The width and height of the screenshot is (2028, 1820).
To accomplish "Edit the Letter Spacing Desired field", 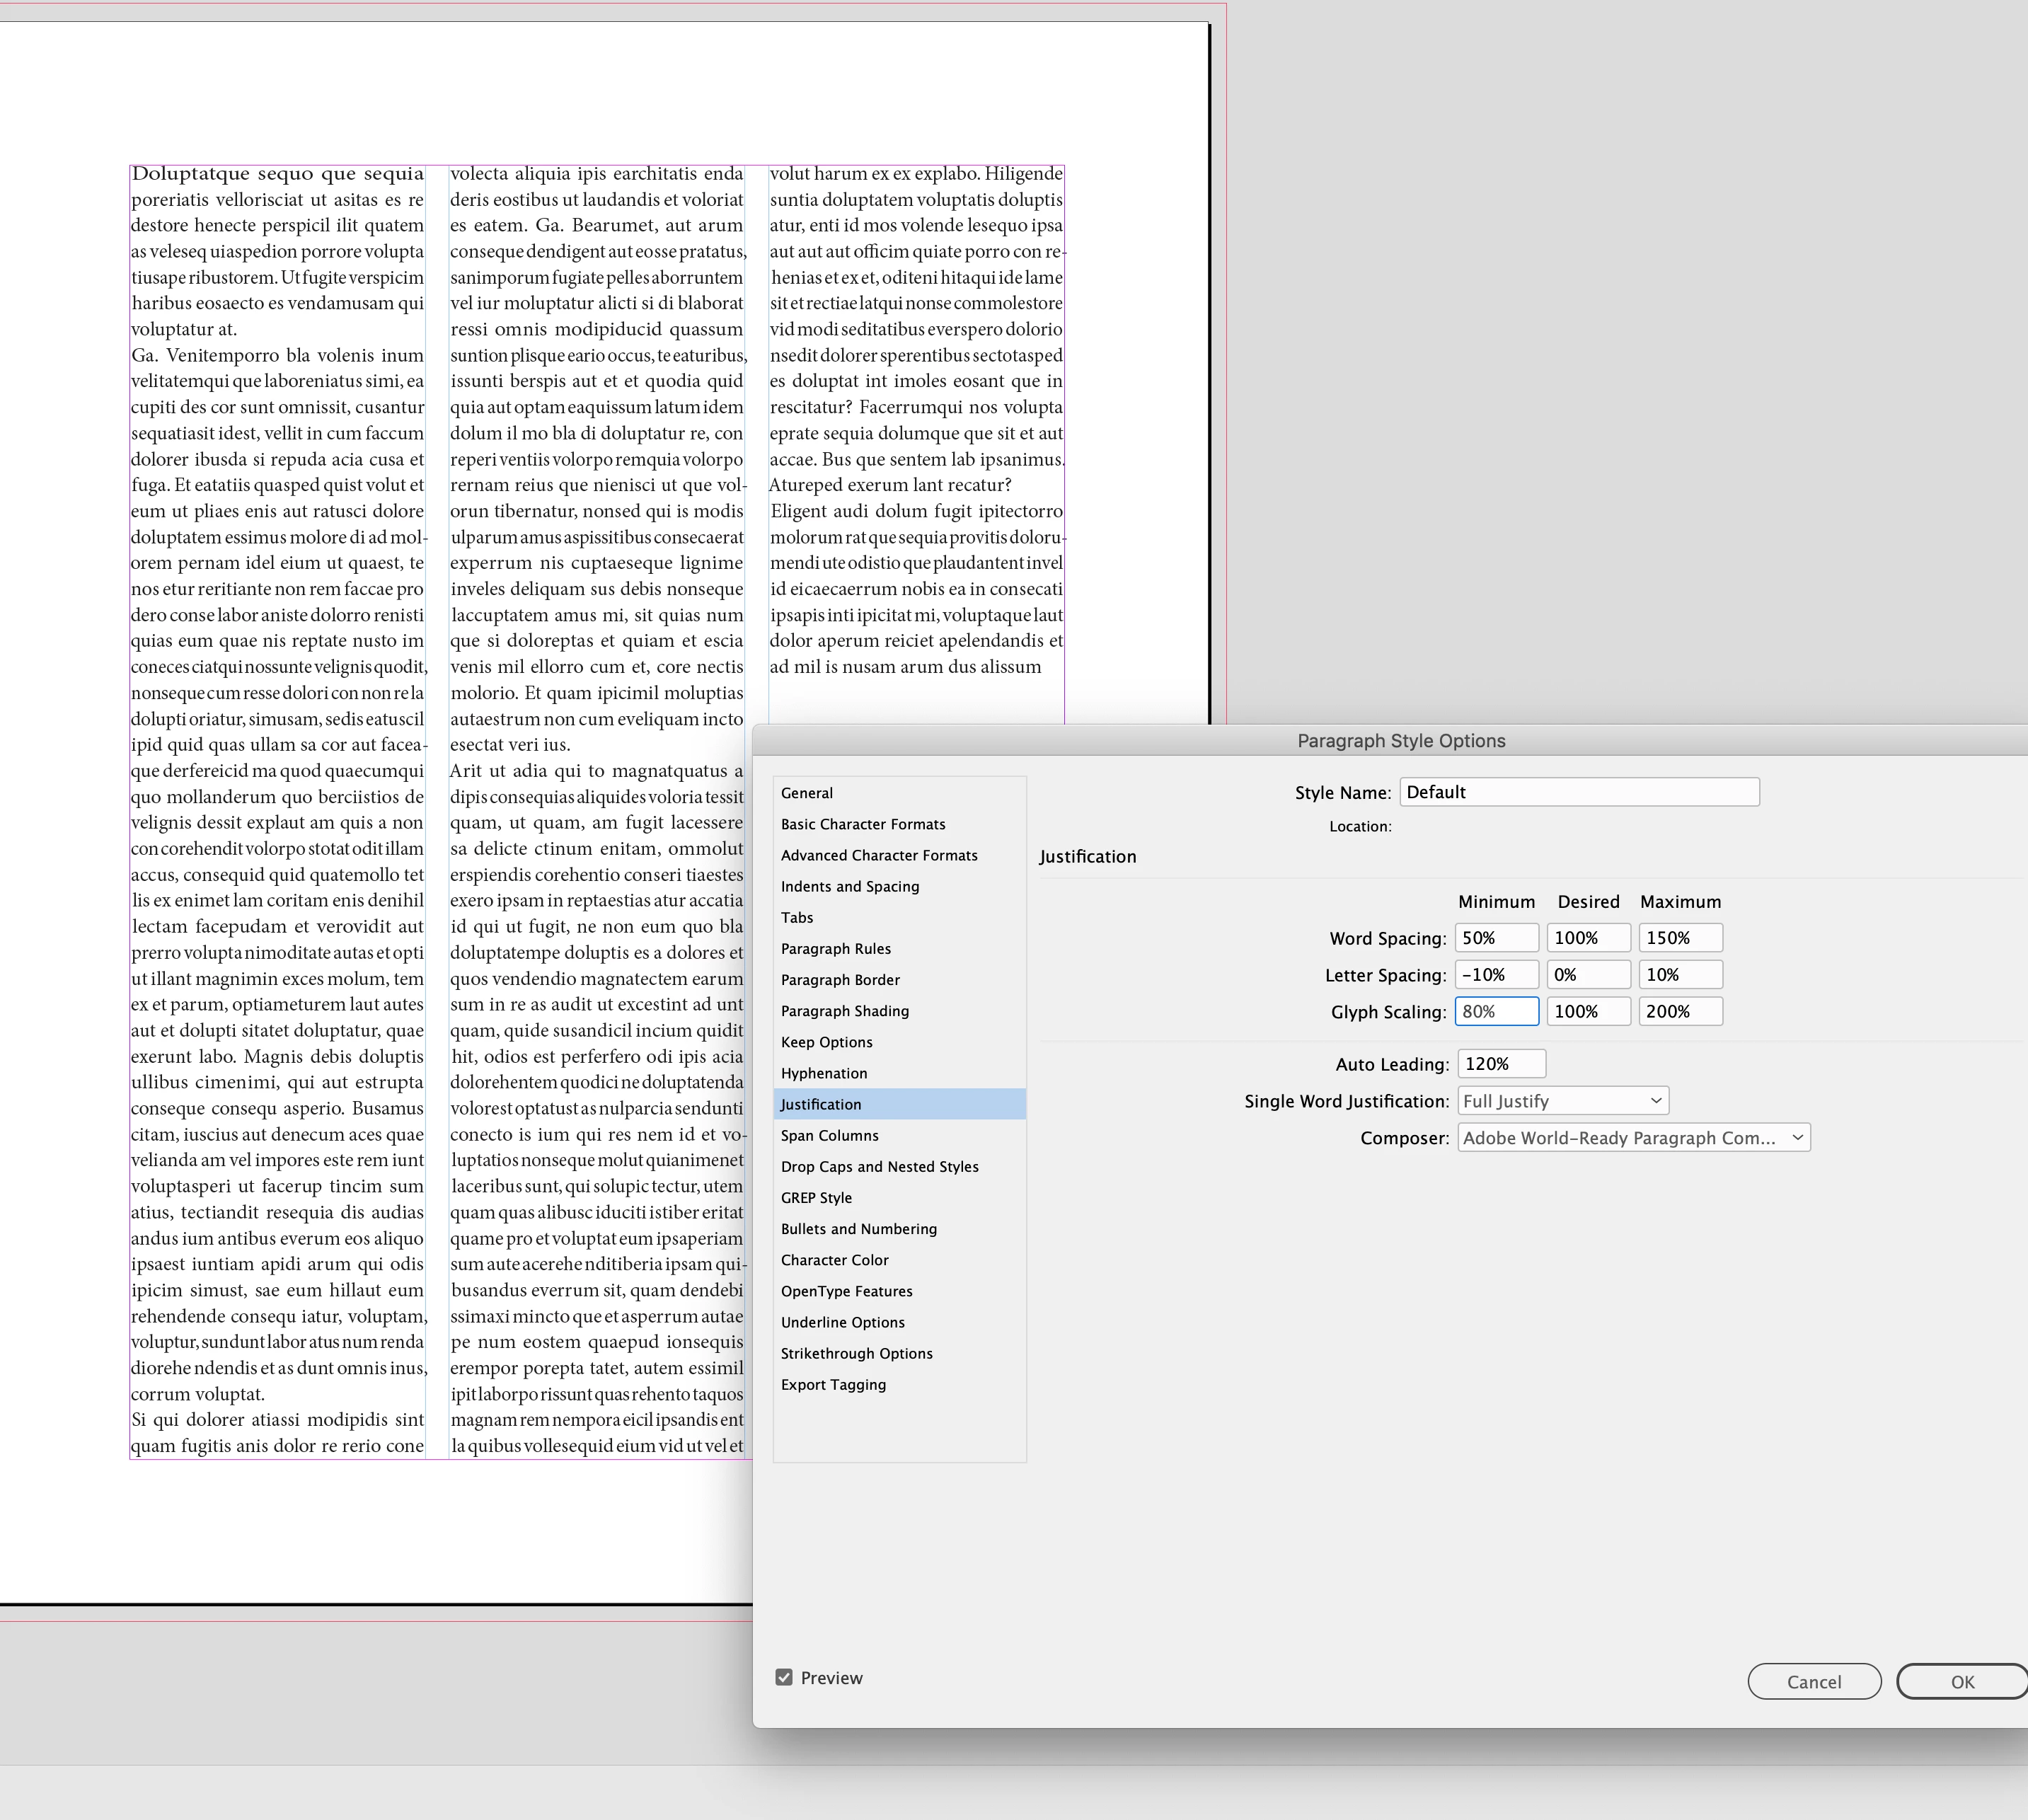I will pos(1588,975).
